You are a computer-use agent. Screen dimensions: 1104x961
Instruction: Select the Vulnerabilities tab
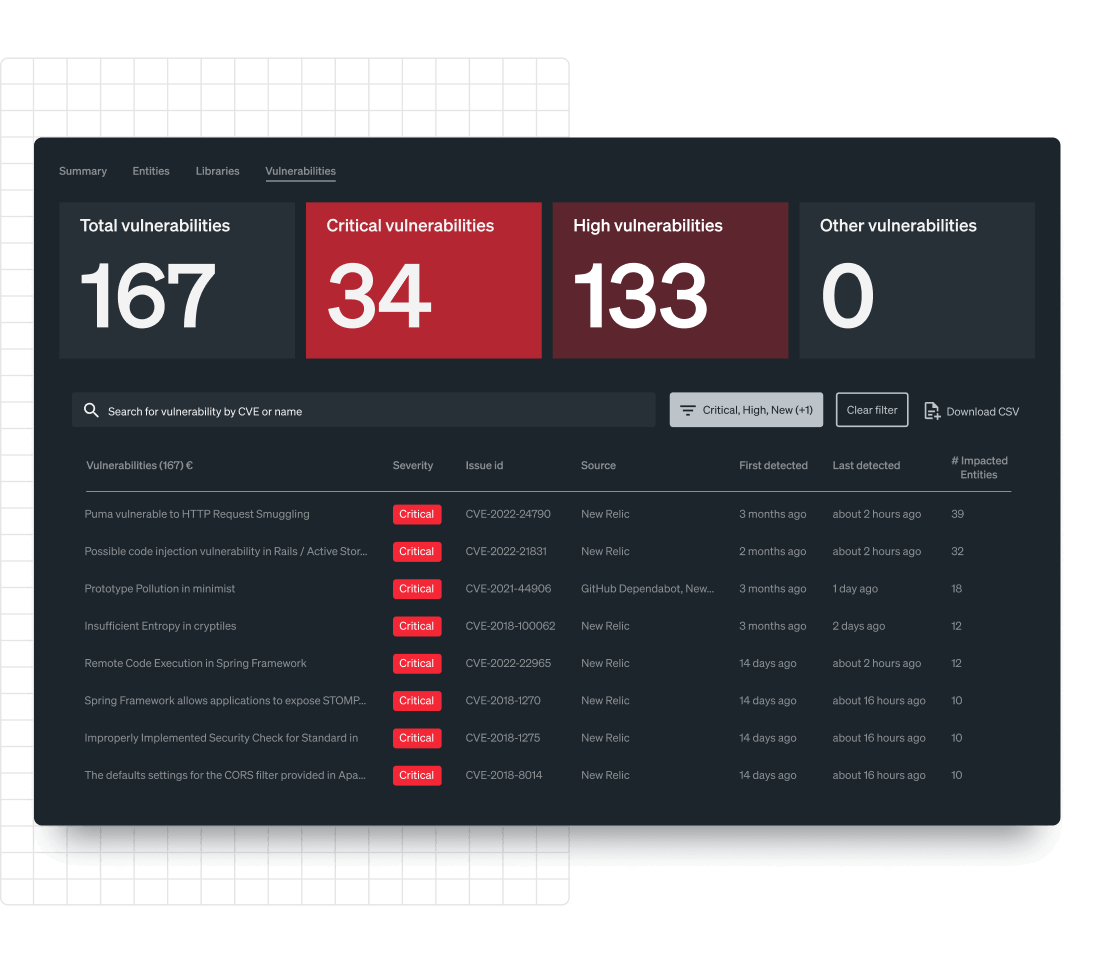(301, 171)
